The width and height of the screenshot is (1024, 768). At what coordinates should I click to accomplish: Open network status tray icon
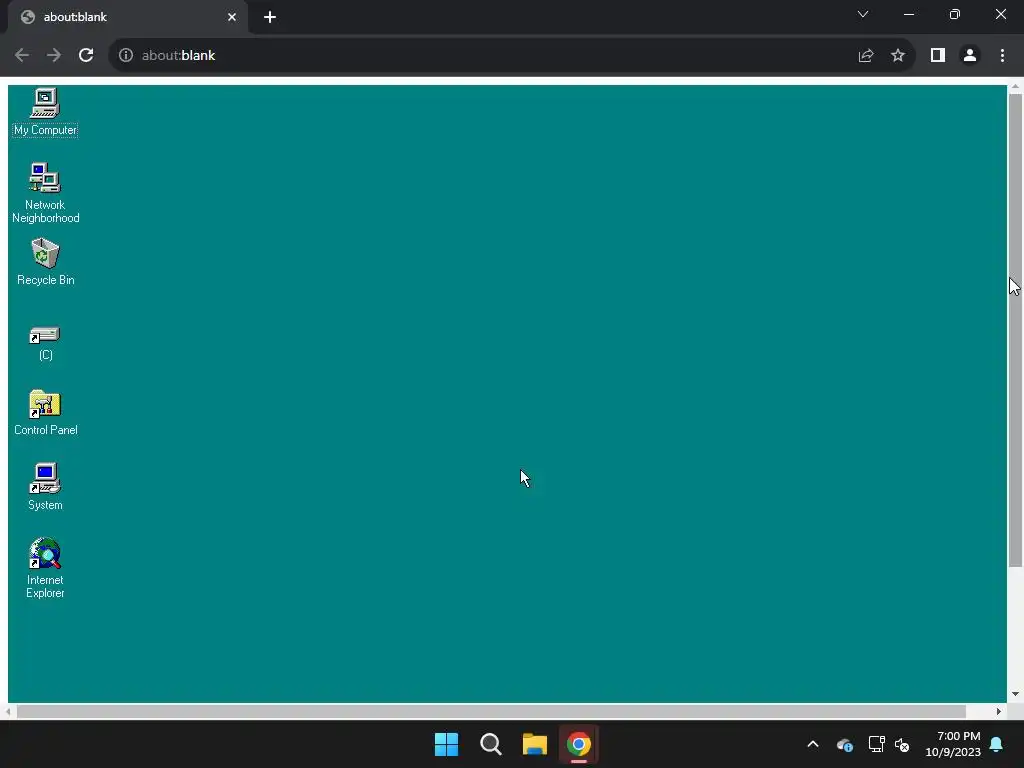876,744
